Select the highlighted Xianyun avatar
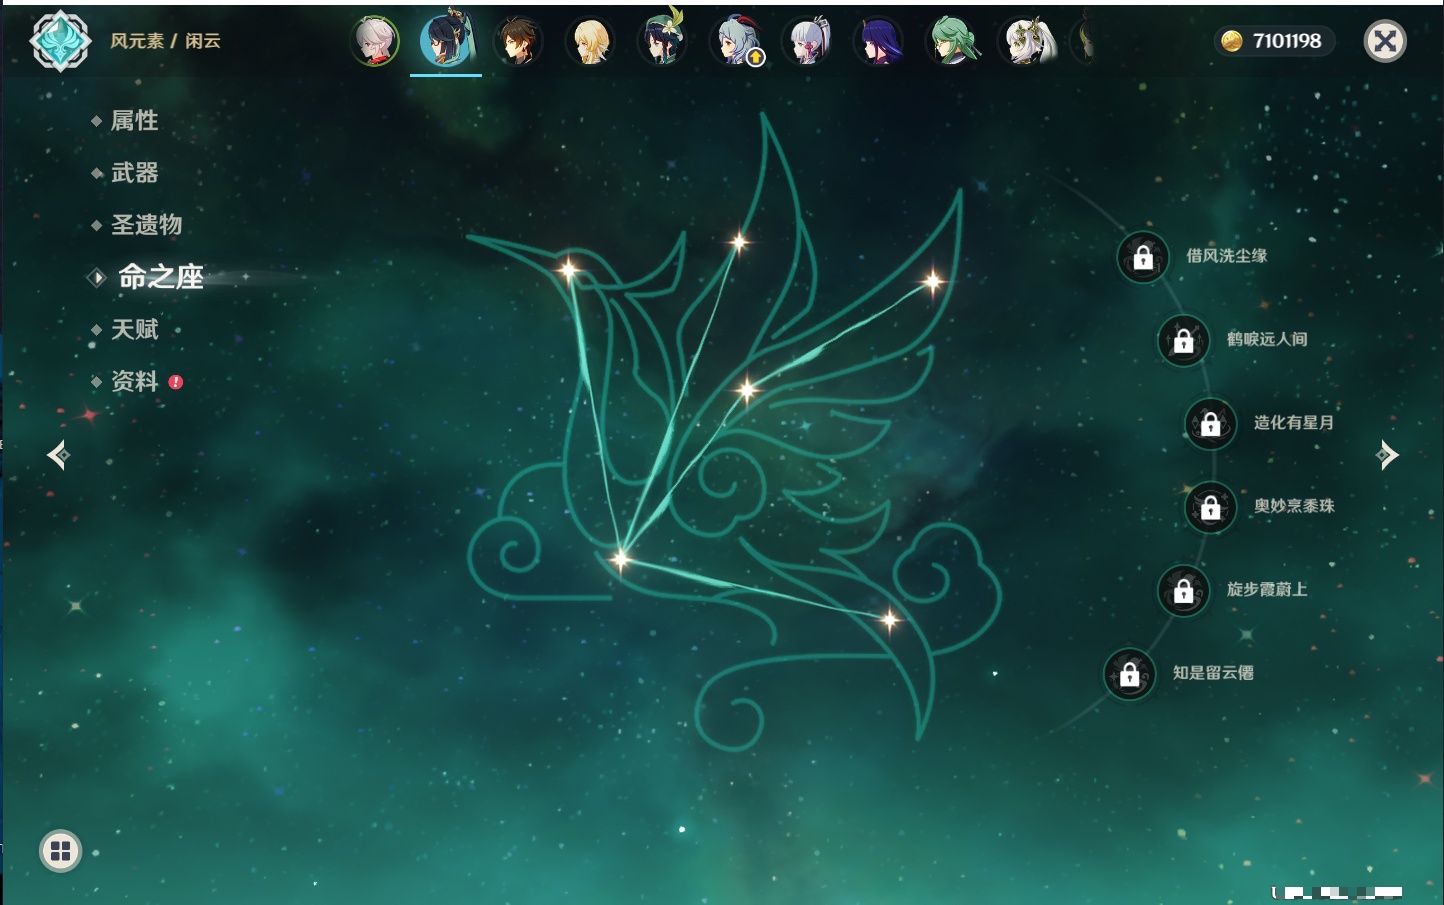The image size is (1444, 905). (x=446, y=40)
